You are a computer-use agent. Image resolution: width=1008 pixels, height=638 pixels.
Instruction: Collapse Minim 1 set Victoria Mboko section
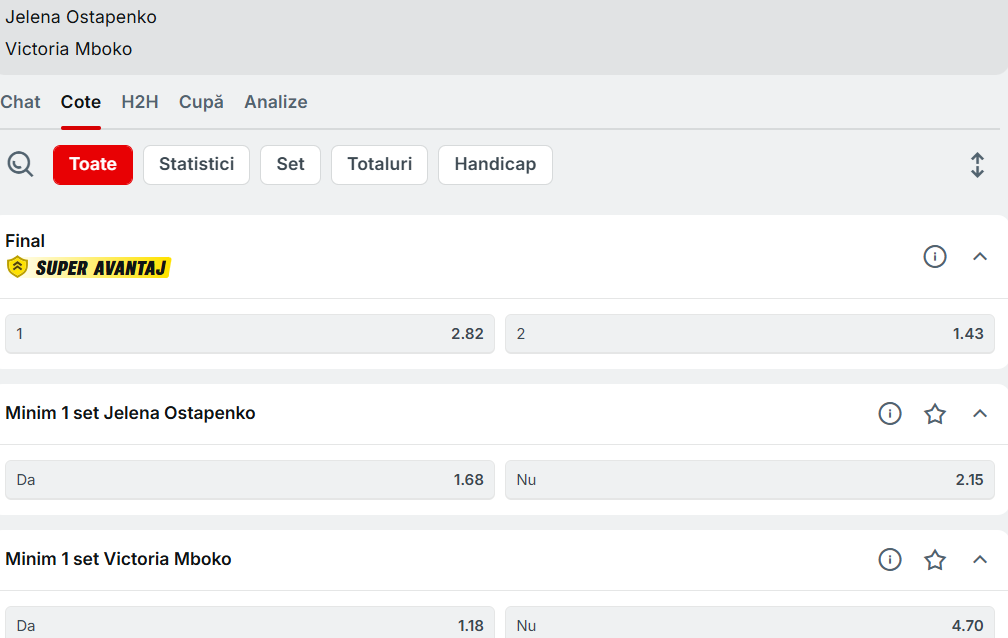point(980,560)
